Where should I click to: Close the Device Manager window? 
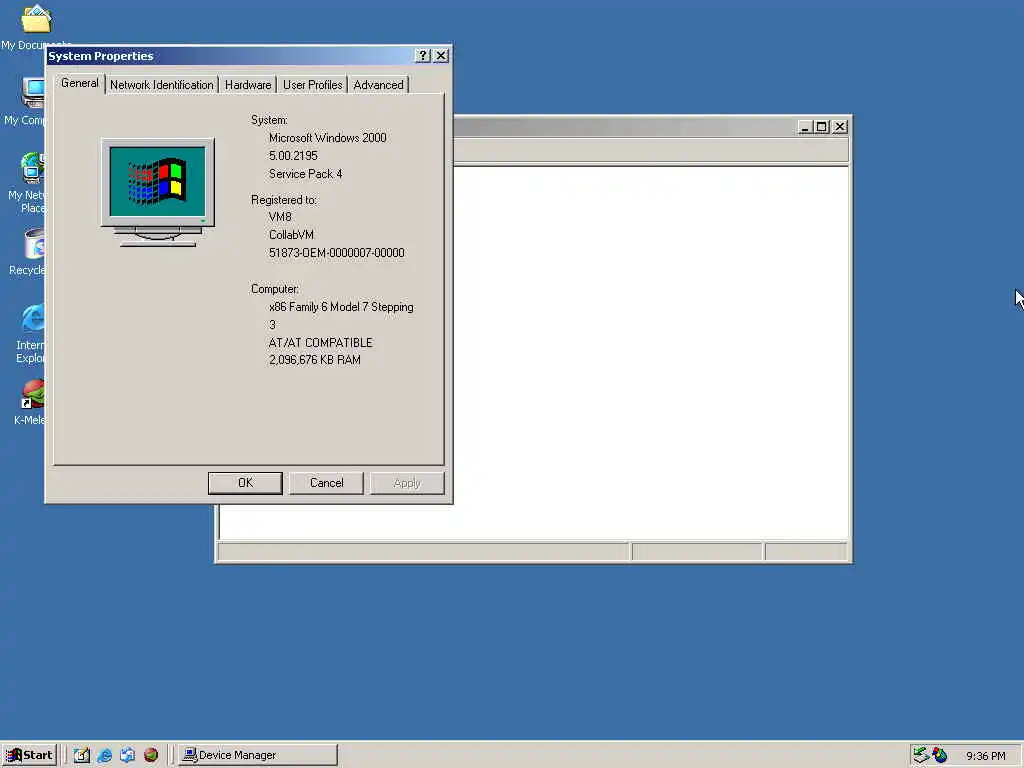pyautogui.click(x=840, y=127)
